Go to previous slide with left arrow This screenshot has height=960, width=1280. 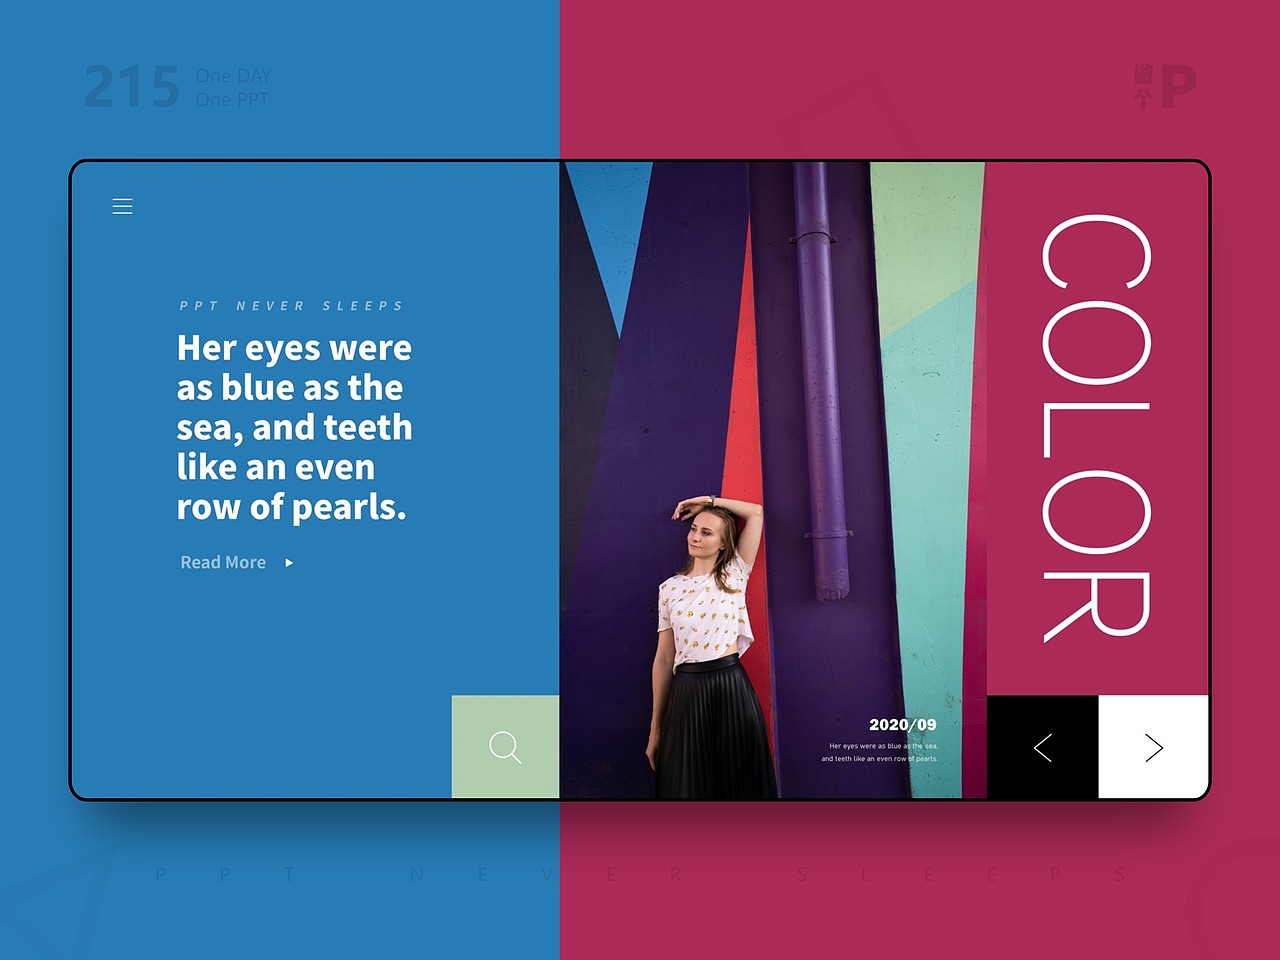1043,747
